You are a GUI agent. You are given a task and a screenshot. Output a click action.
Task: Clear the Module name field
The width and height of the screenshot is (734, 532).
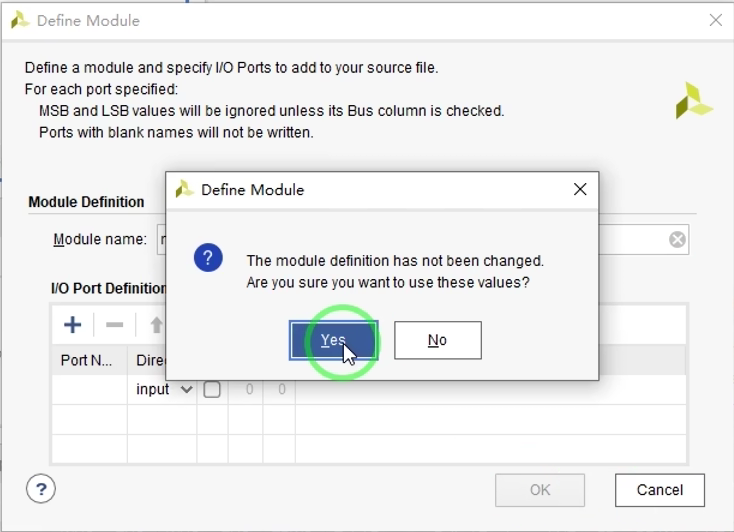point(677,240)
